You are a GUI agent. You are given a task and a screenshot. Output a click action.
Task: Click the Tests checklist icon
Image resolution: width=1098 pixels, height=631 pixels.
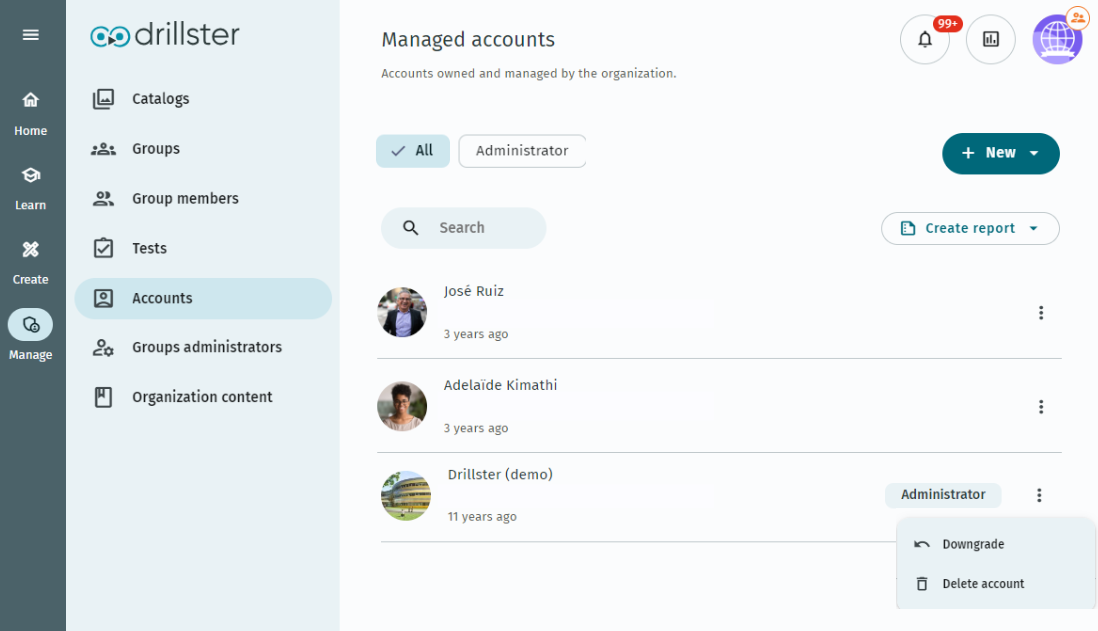pyautogui.click(x=103, y=248)
